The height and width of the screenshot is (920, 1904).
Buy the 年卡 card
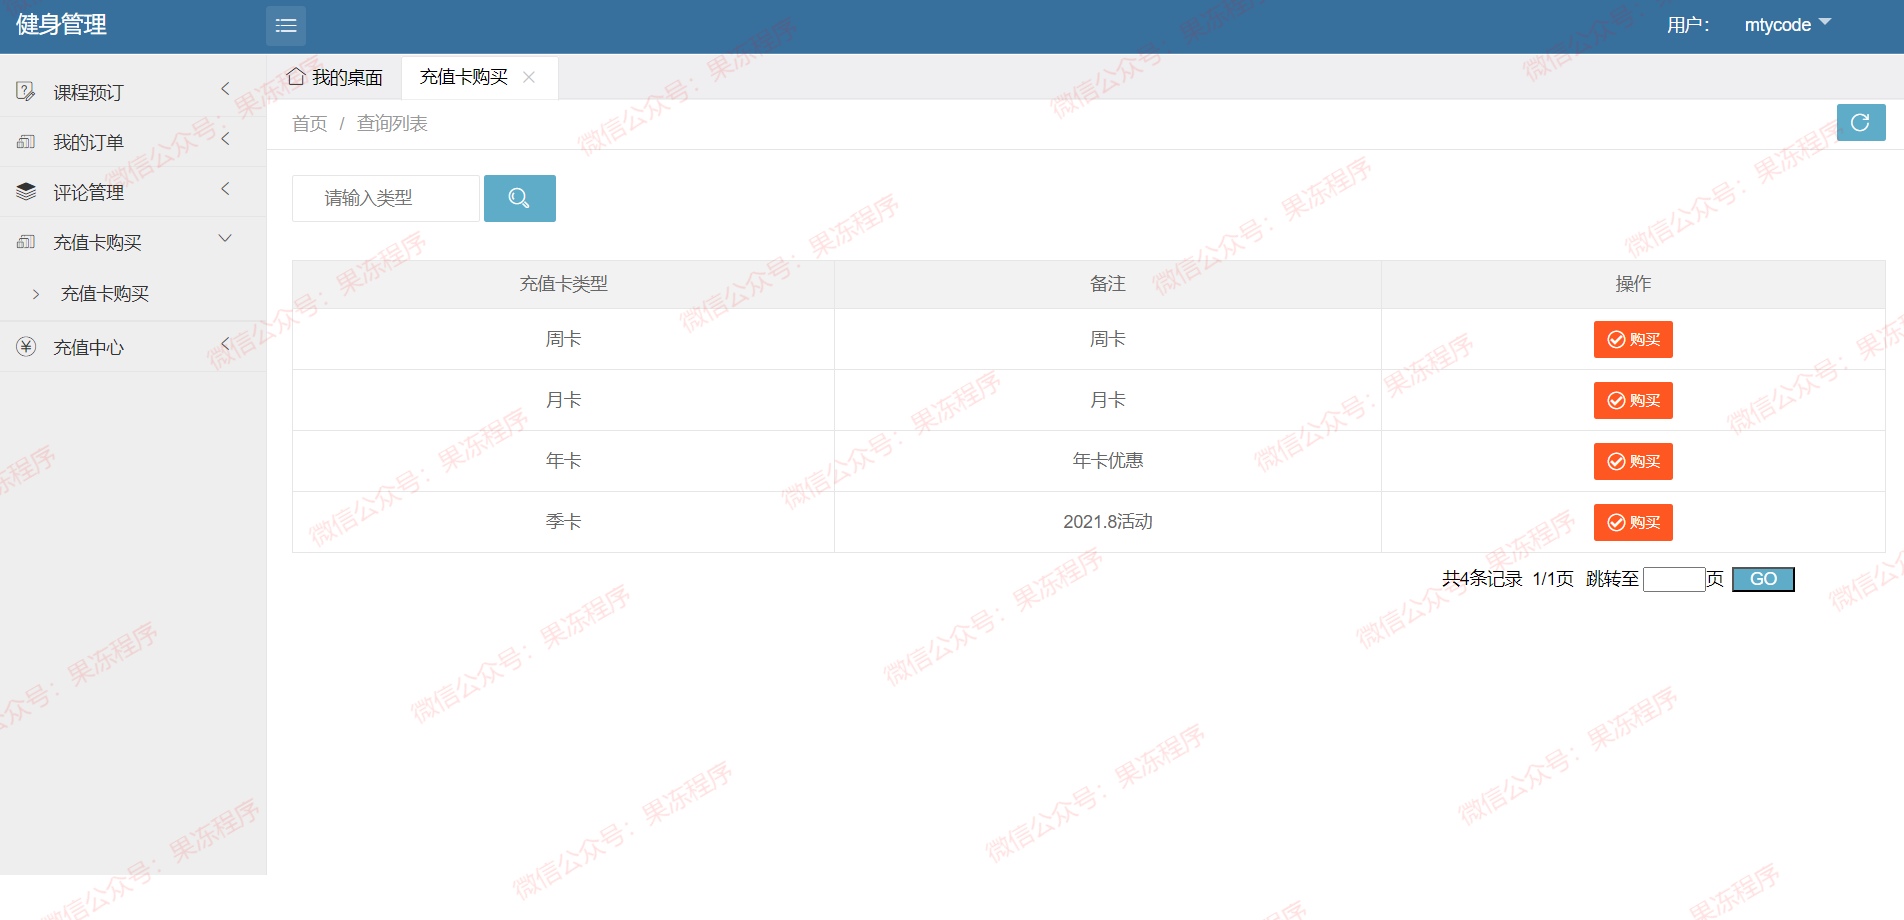coord(1633,462)
